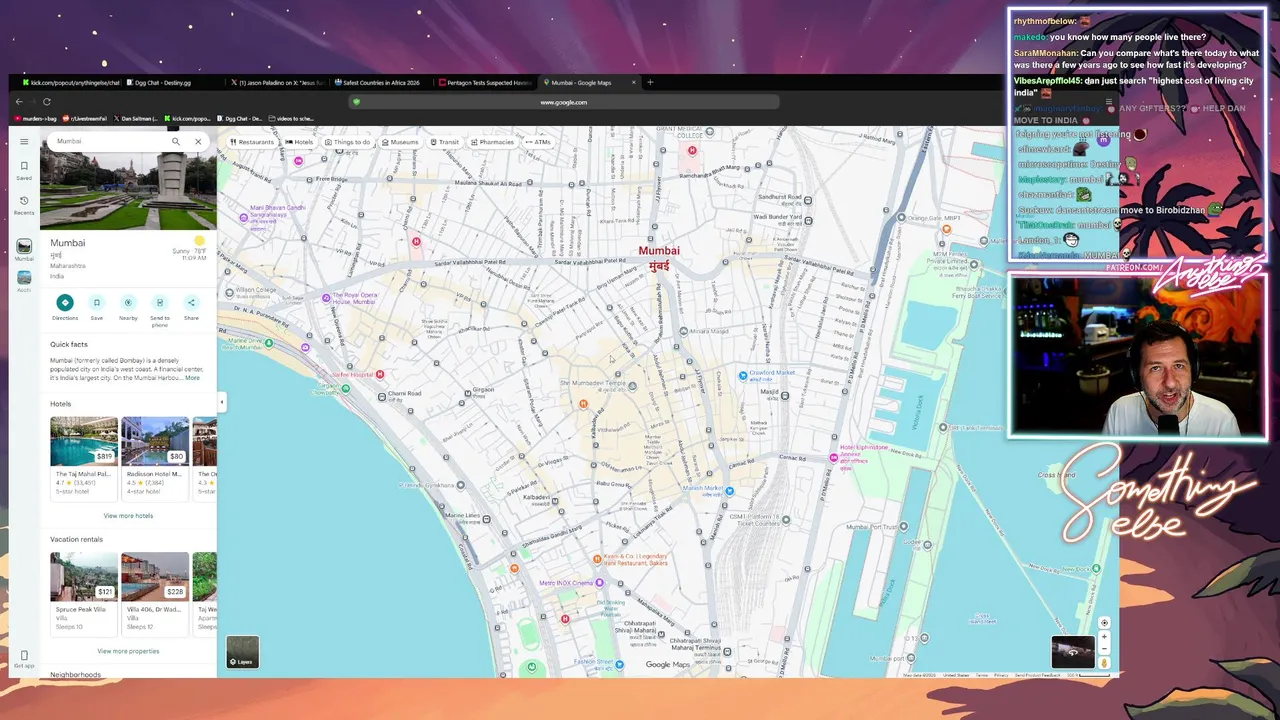Open the r/LivestreamFail bookmark
The height and width of the screenshot is (720, 1280).
tap(85, 118)
